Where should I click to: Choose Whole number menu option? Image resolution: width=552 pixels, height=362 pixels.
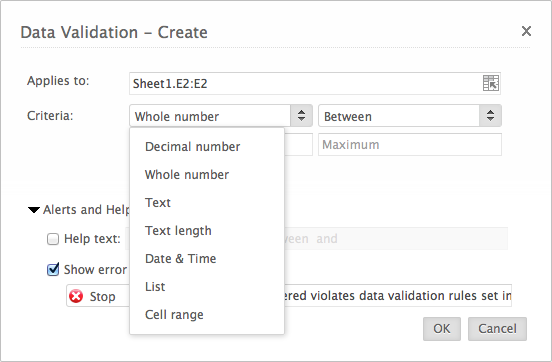point(187,175)
